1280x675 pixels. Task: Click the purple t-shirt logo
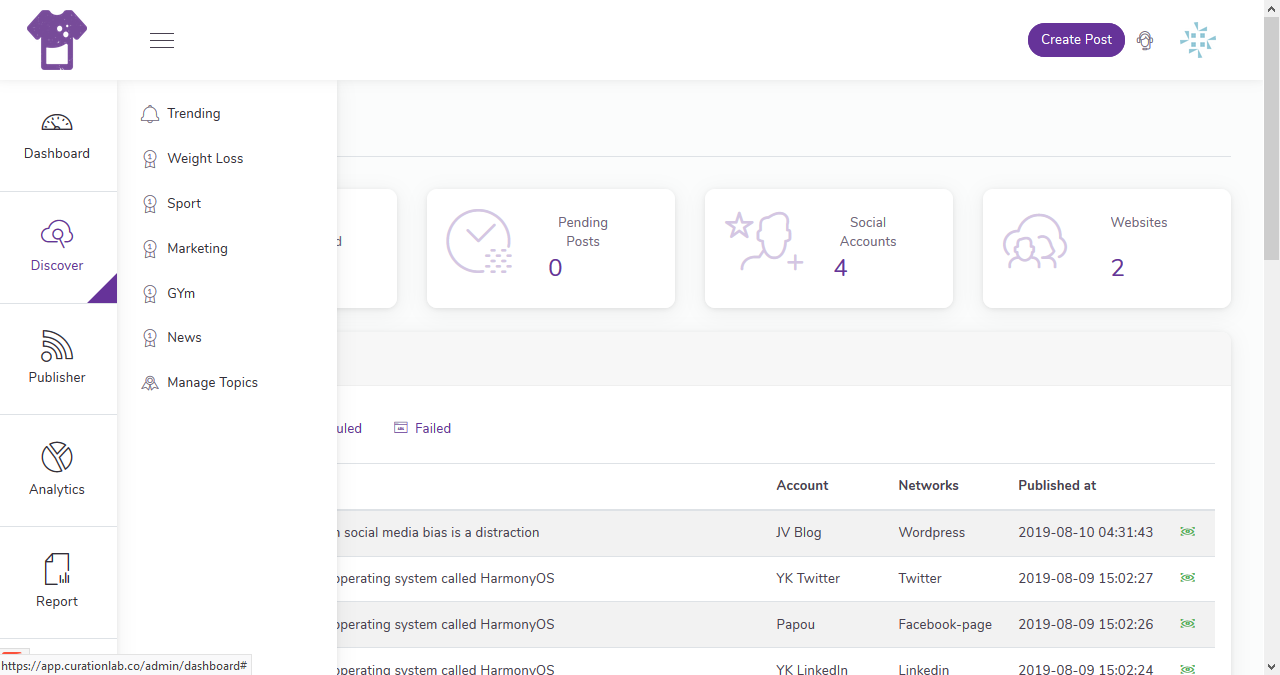coord(57,40)
